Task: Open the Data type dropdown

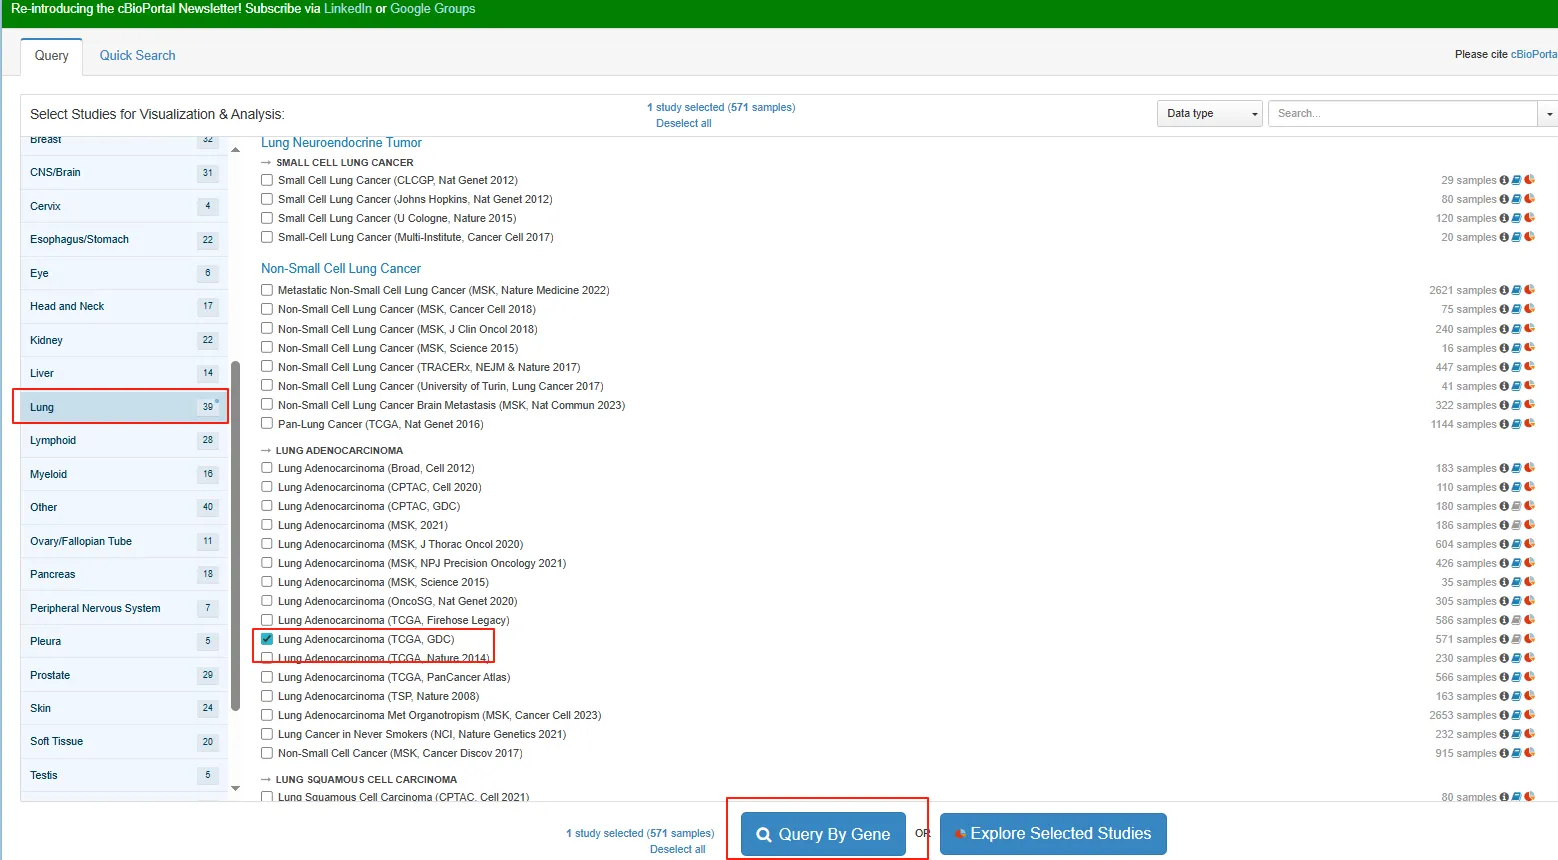Action: [1210, 114]
